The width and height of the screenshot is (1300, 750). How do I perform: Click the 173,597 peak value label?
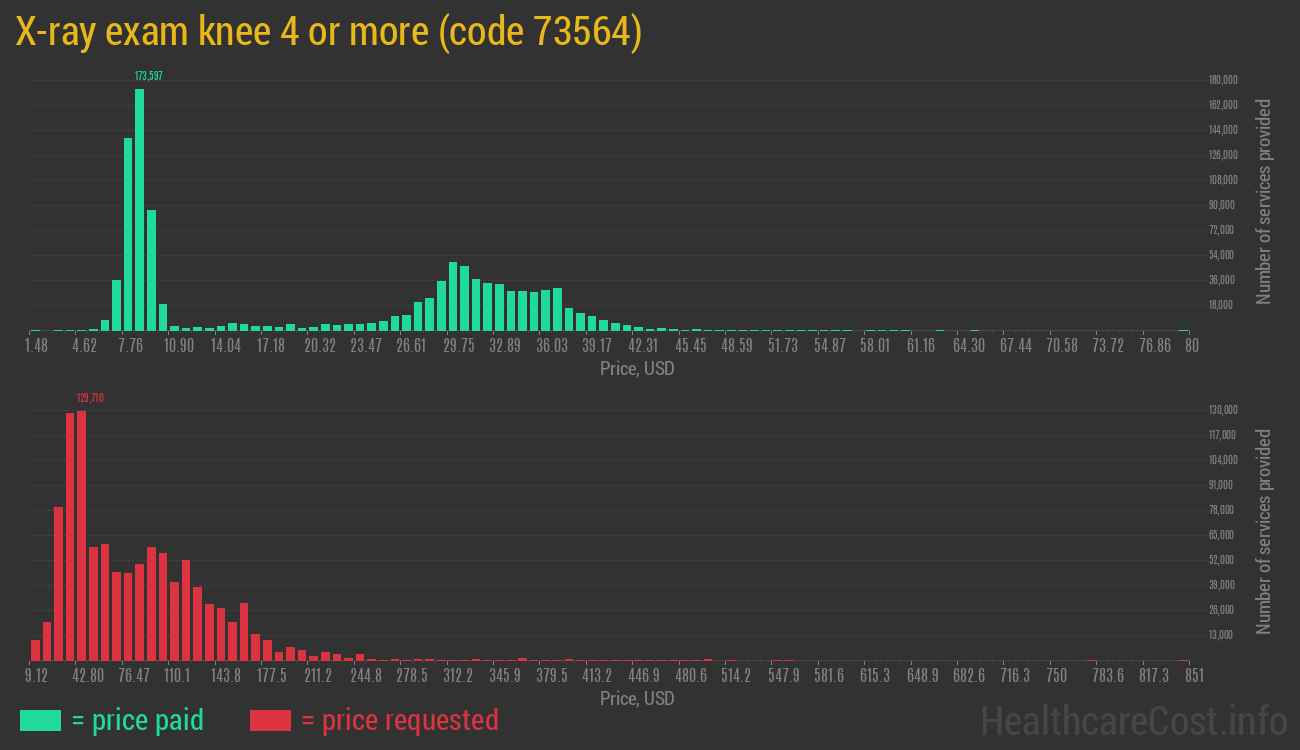pyautogui.click(x=148, y=76)
